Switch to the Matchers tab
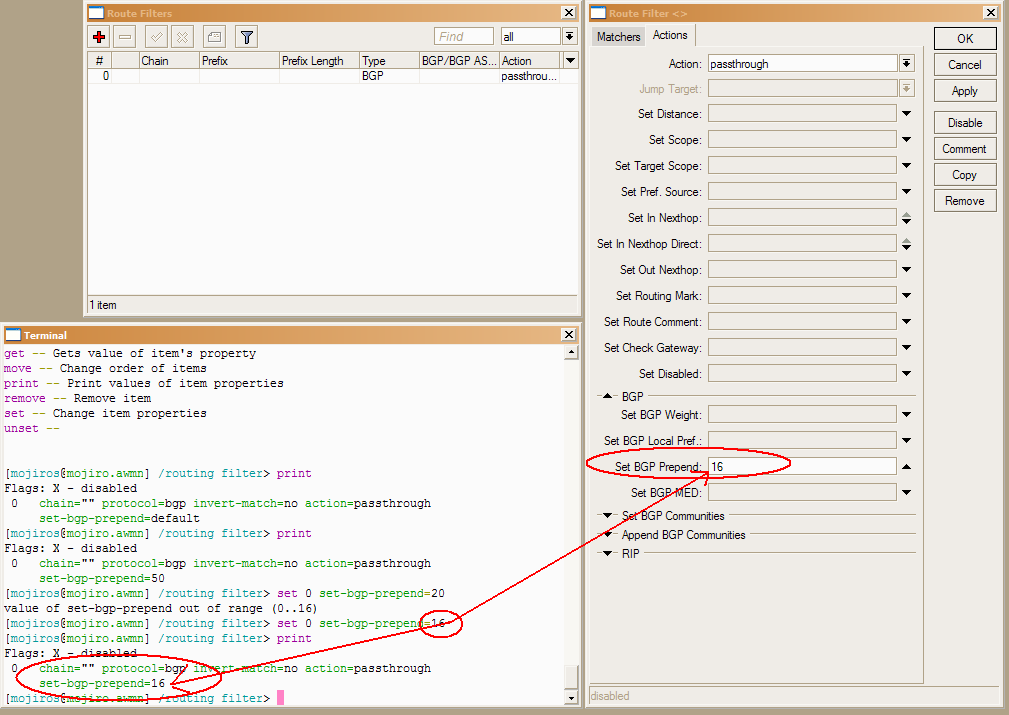Screen dimensions: 1009x715 (x=618, y=37)
